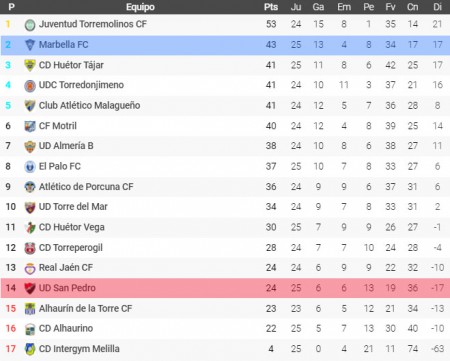Open Atlético de Porcuna CF team link

pos(86,187)
